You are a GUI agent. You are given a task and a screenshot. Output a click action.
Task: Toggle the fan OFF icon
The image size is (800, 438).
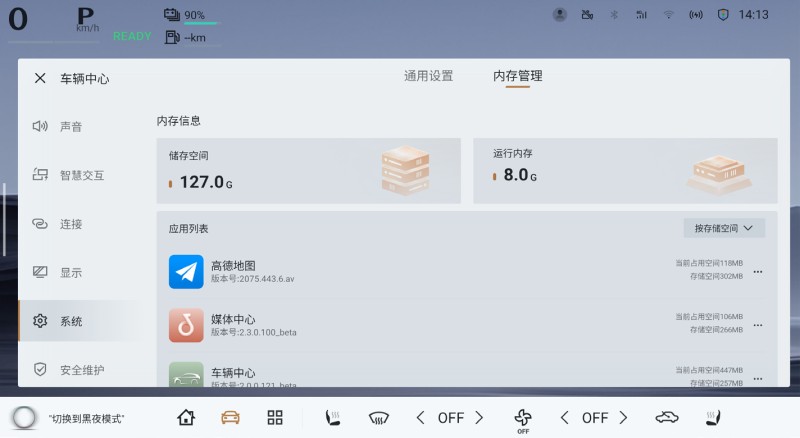click(x=523, y=421)
